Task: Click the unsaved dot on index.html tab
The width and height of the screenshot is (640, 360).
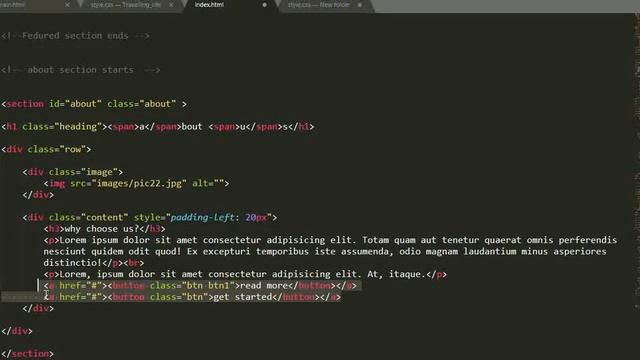Action: click(x=264, y=5)
